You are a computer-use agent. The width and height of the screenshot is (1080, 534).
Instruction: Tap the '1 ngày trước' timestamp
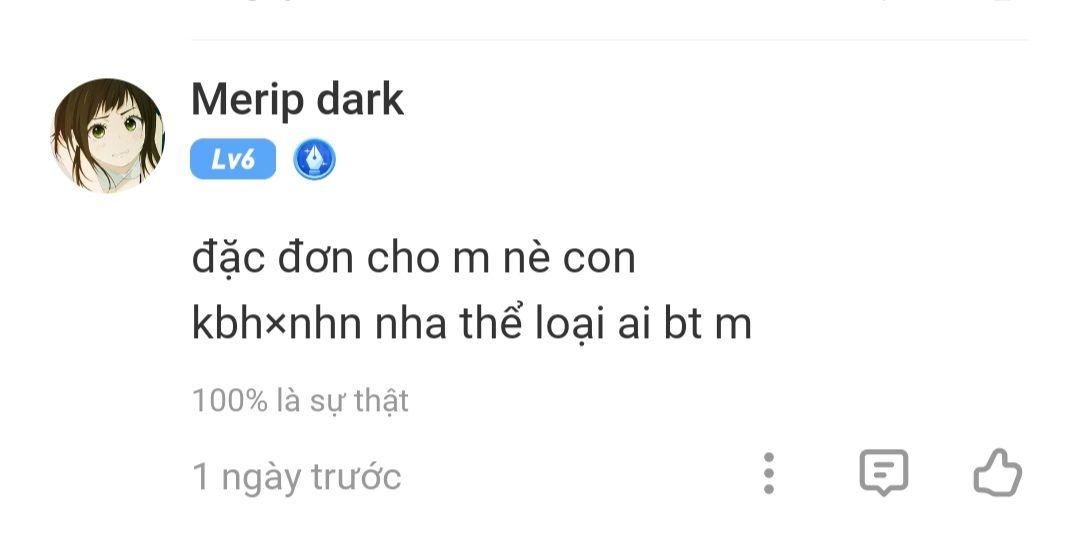coord(297,477)
